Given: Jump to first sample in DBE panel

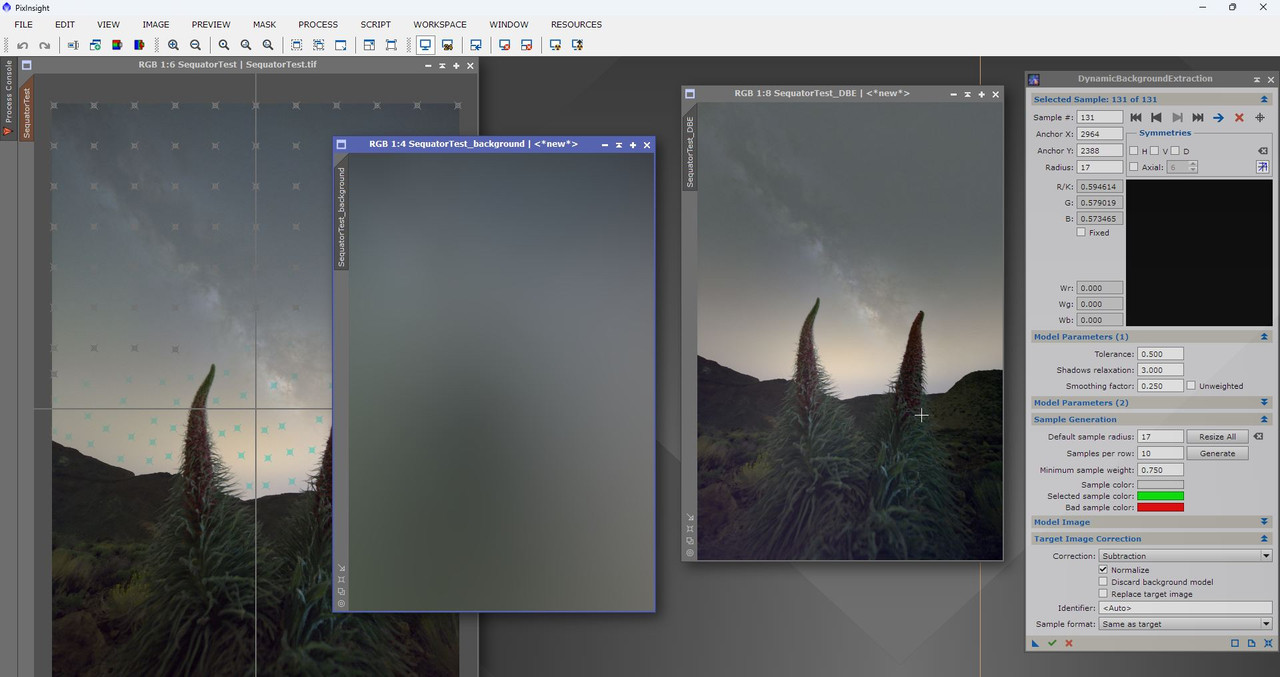Looking at the screenshot, I should point(1136,118).
